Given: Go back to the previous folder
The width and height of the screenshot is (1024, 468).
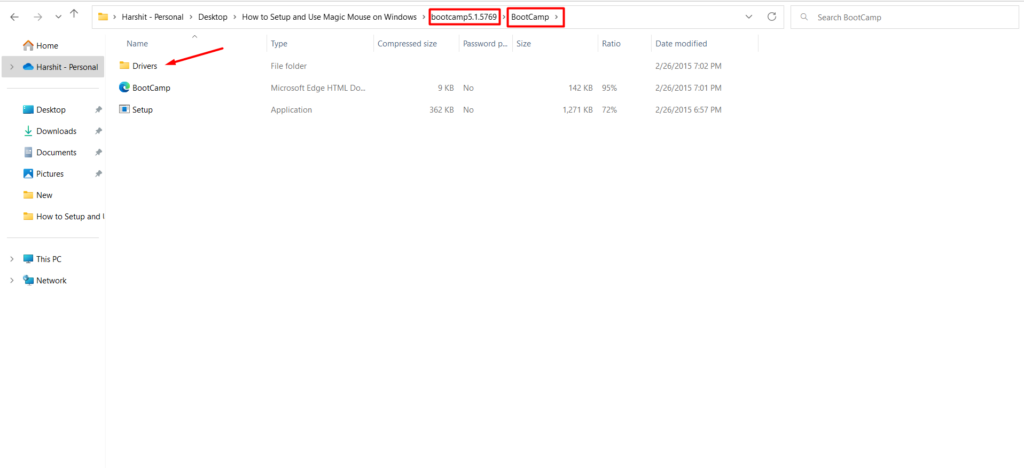Looking at the screenshot, I should pos(15,17).
